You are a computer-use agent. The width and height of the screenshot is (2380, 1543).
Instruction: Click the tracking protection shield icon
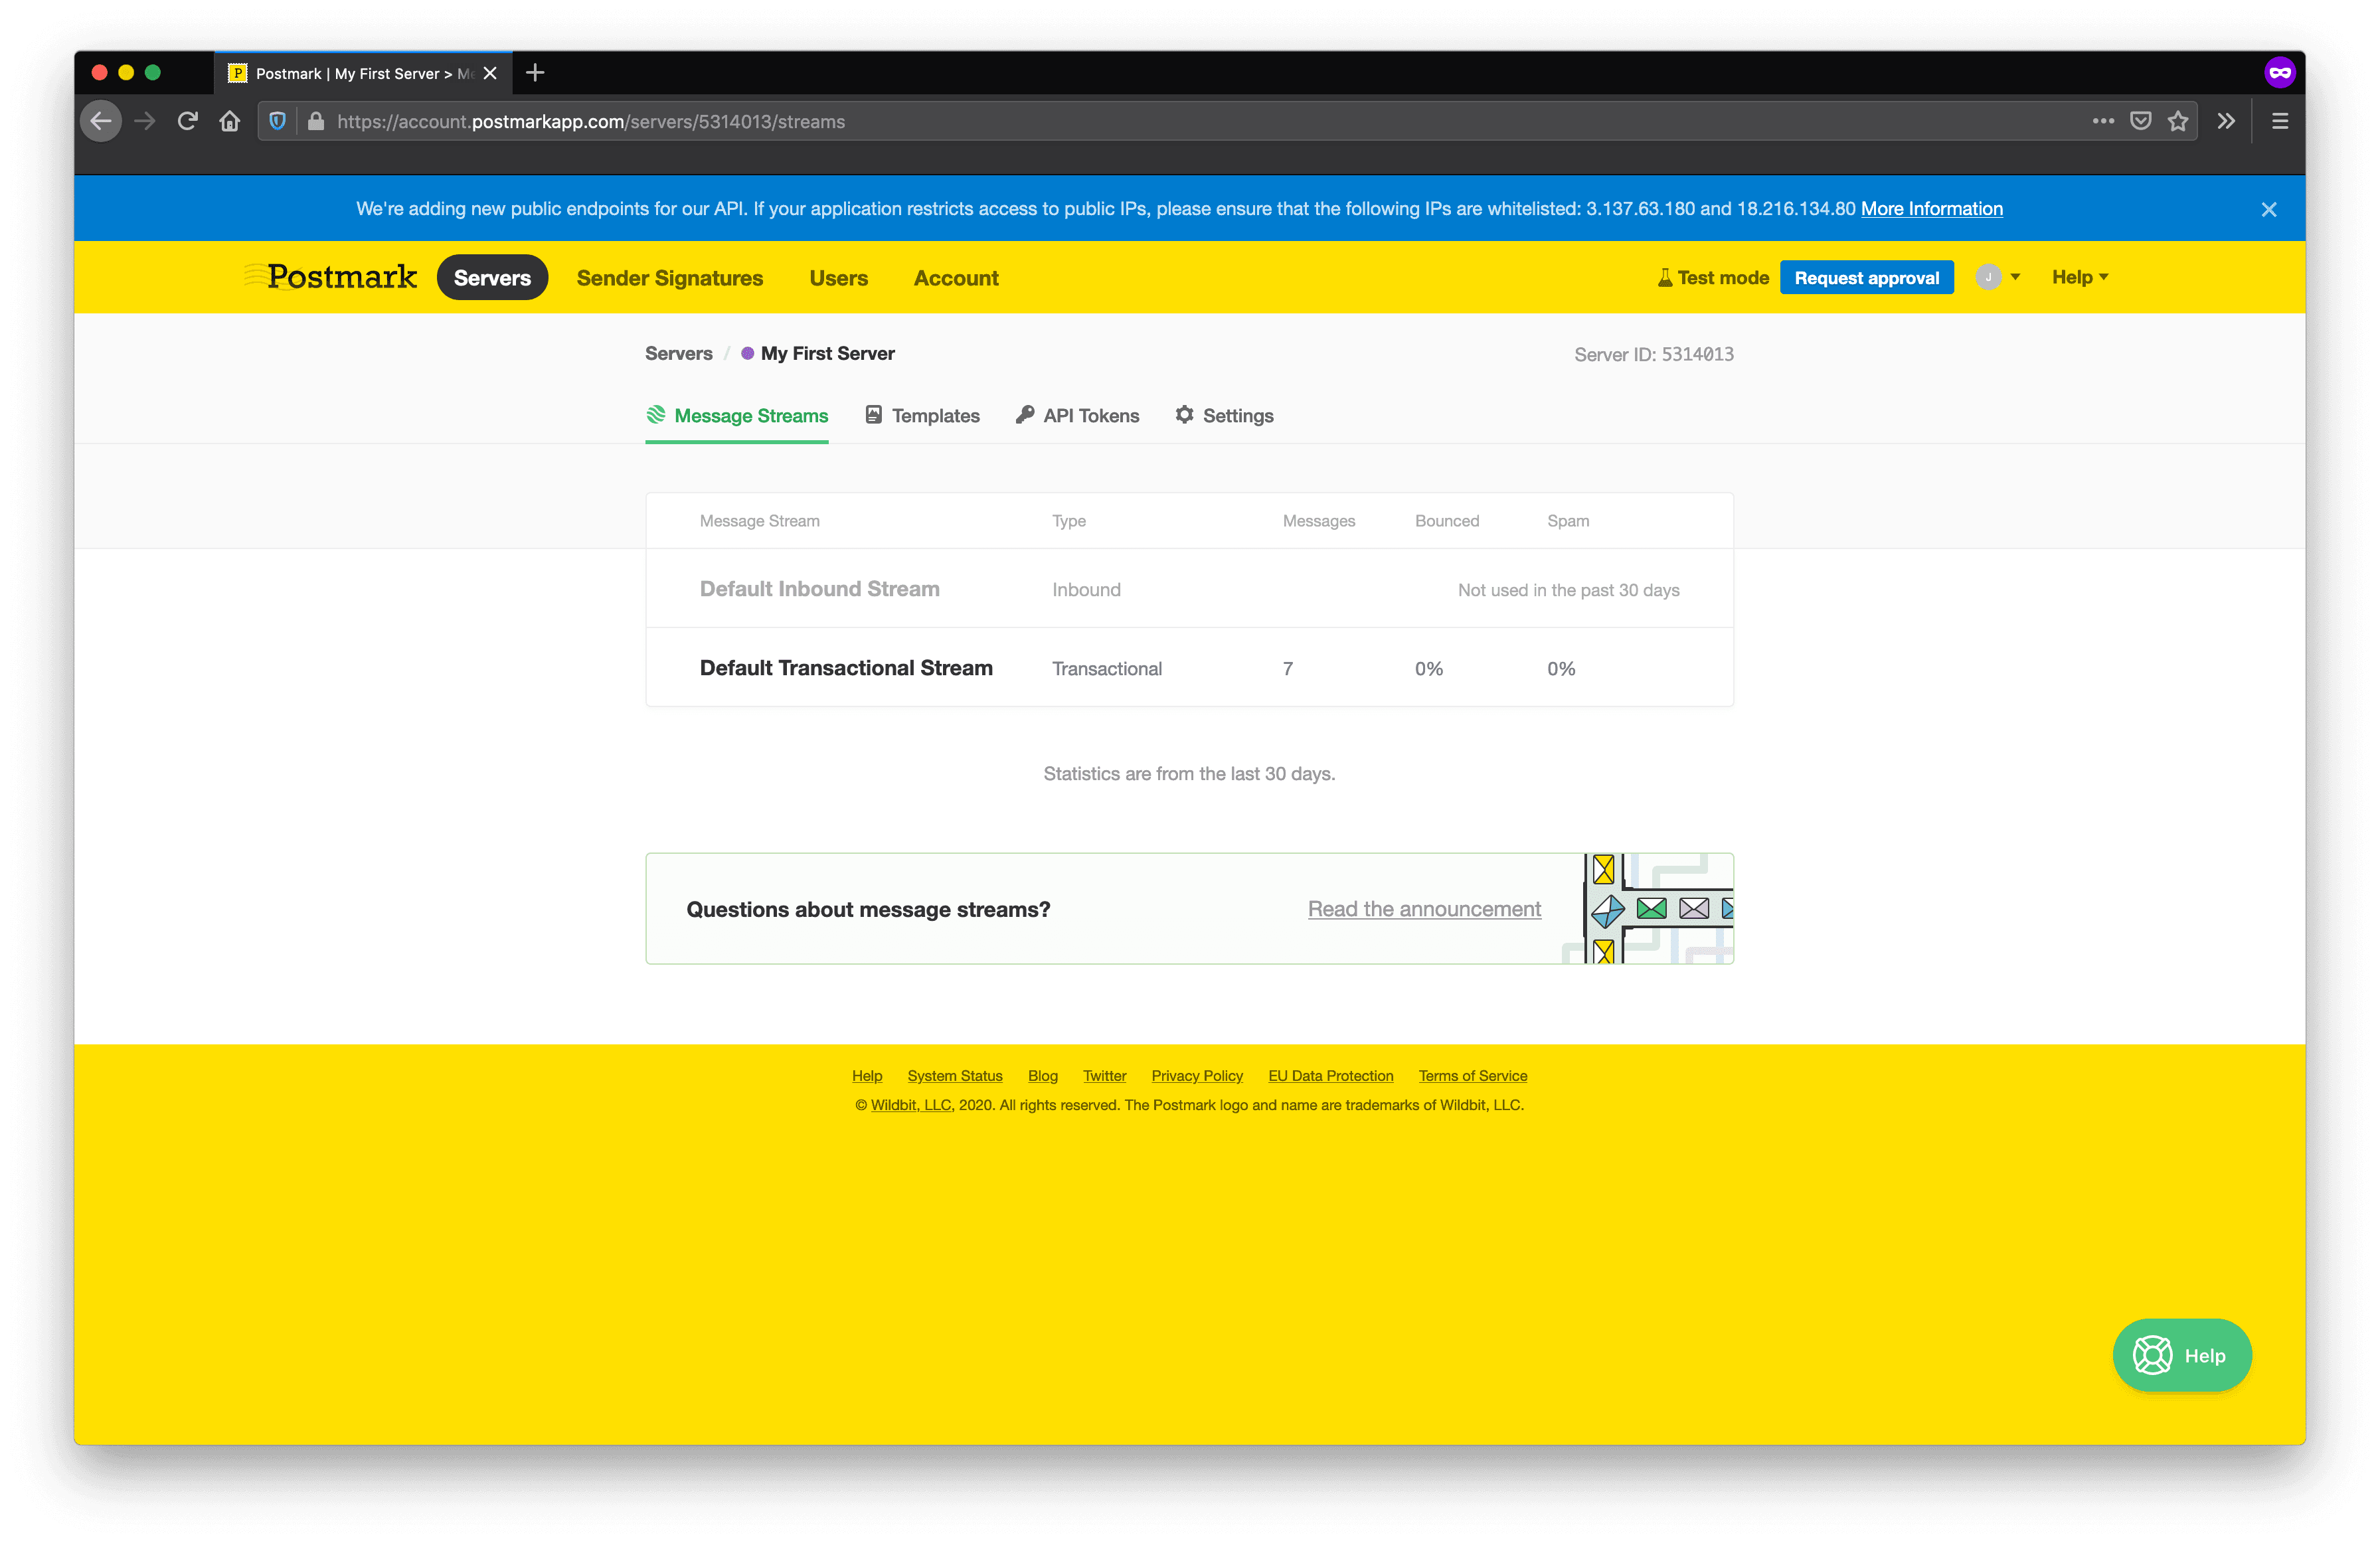[278, 121]
